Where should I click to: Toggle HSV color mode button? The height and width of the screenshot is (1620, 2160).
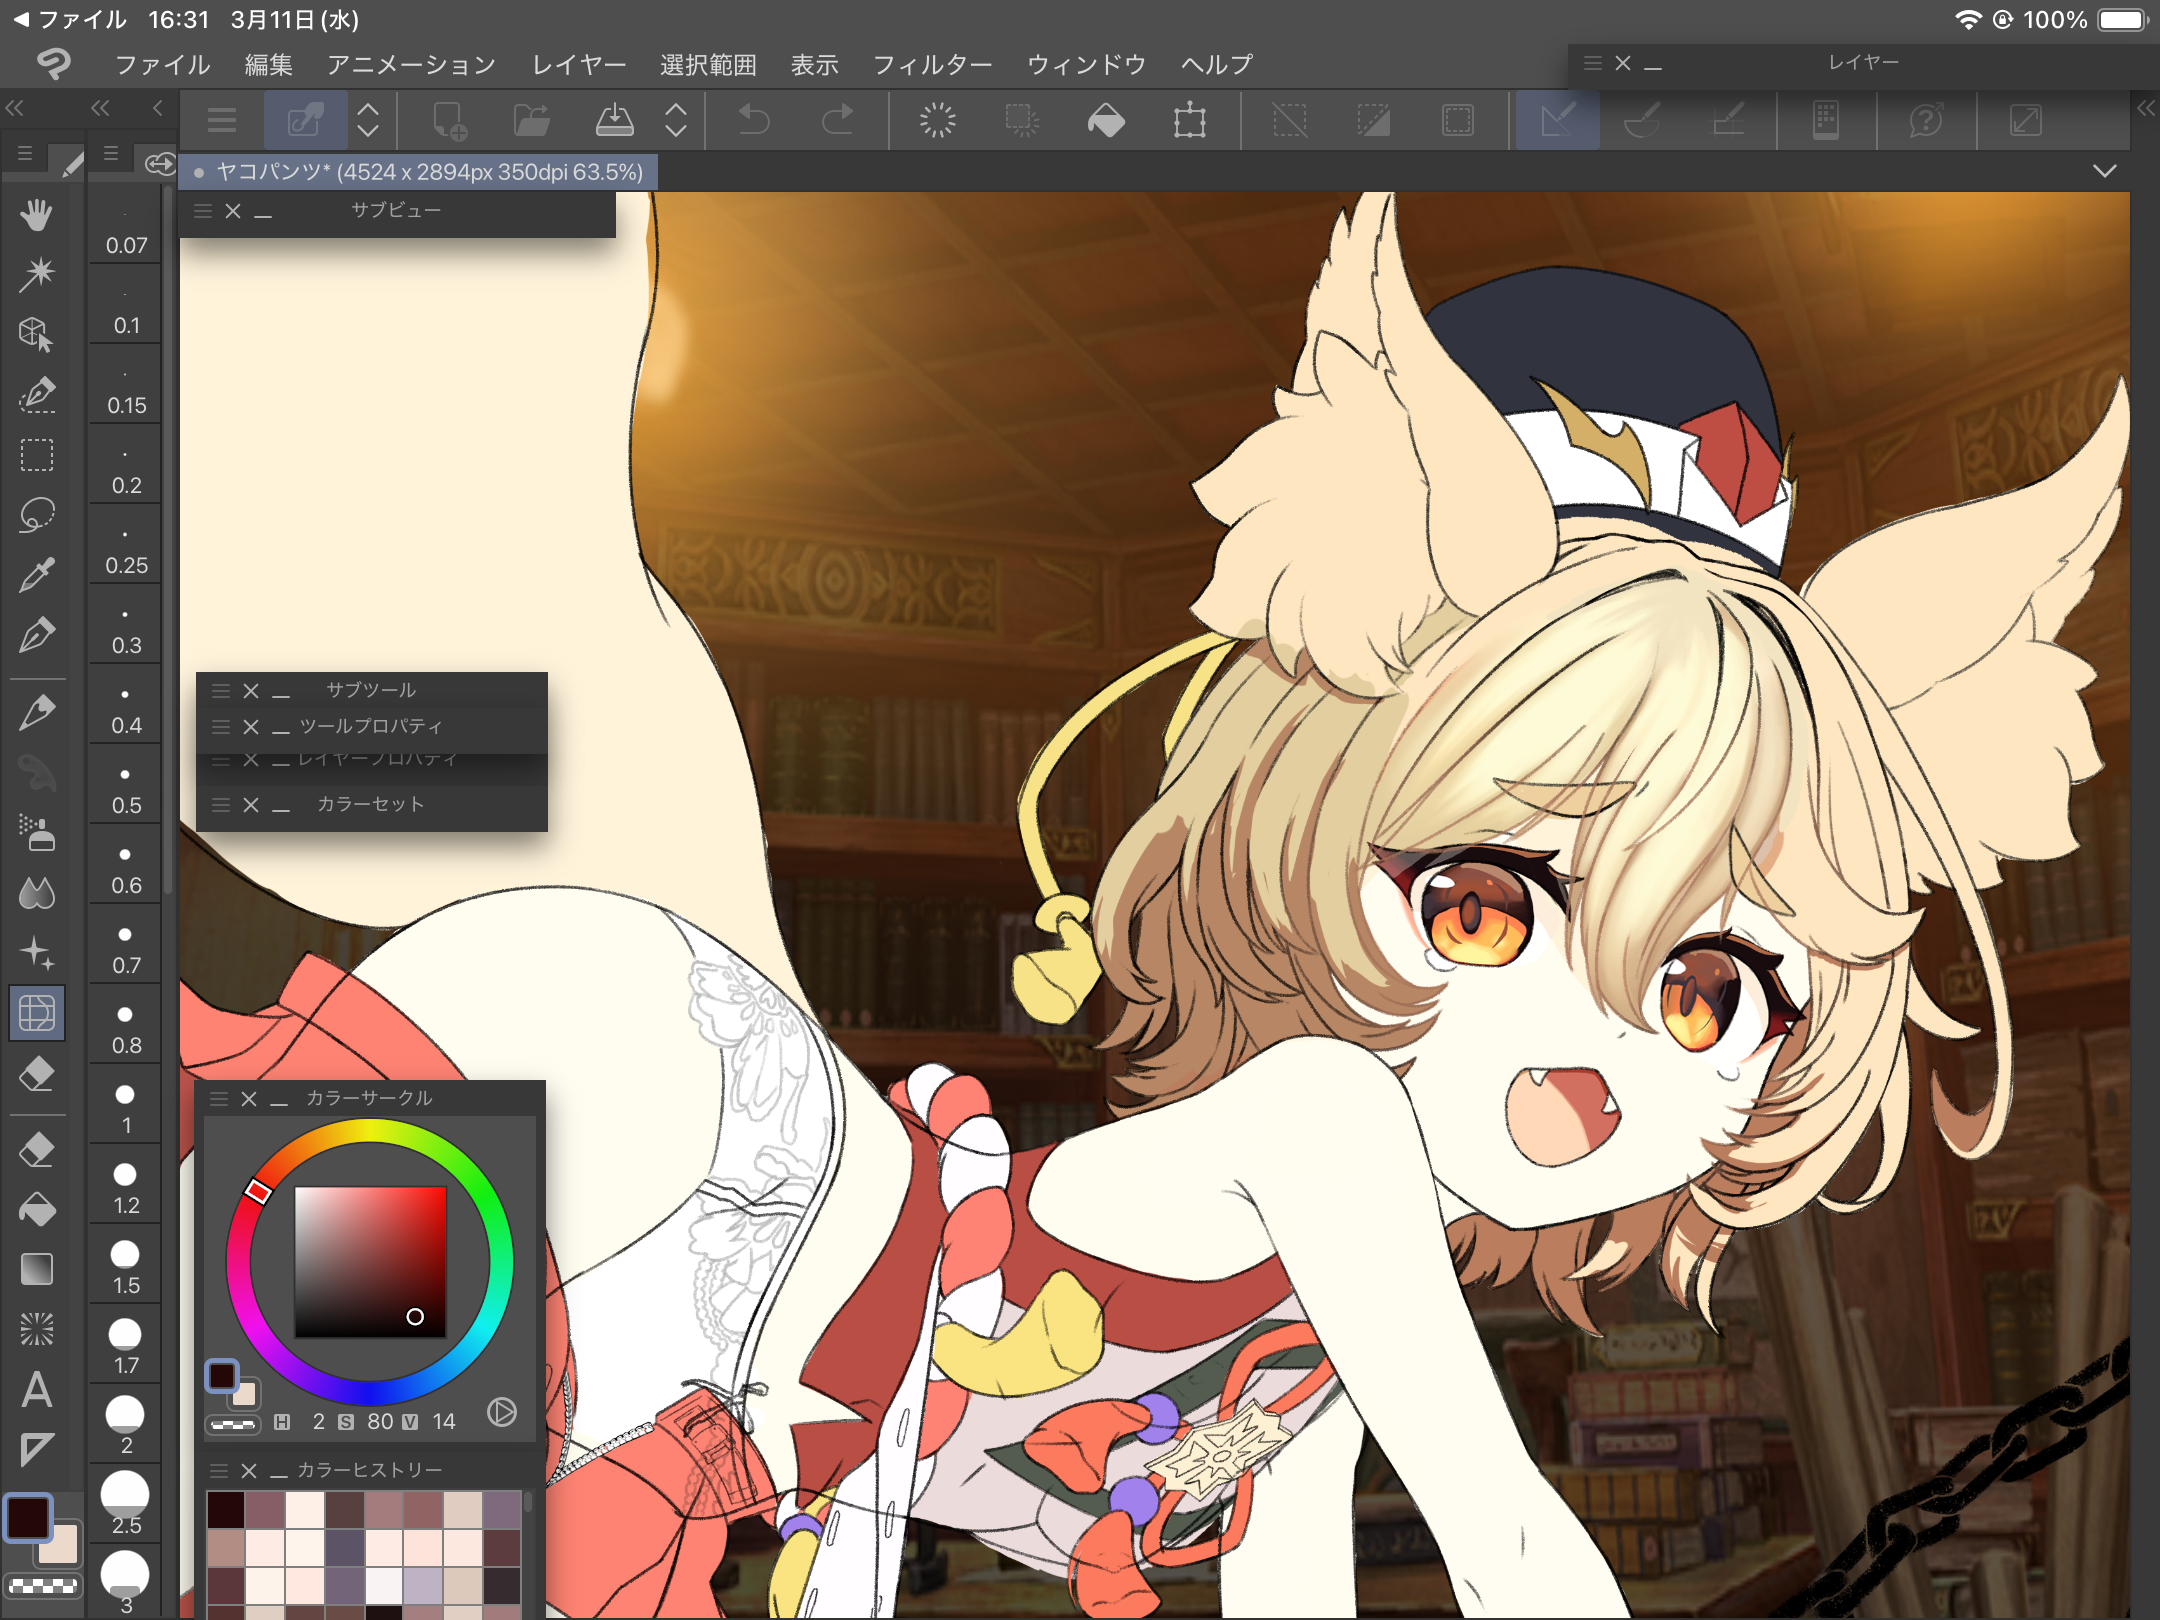(502, 1412)
